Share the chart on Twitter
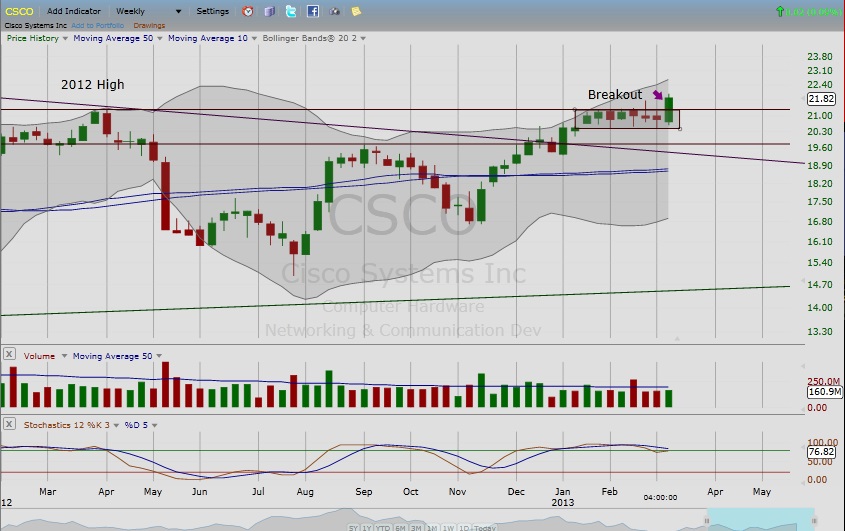 291,11
